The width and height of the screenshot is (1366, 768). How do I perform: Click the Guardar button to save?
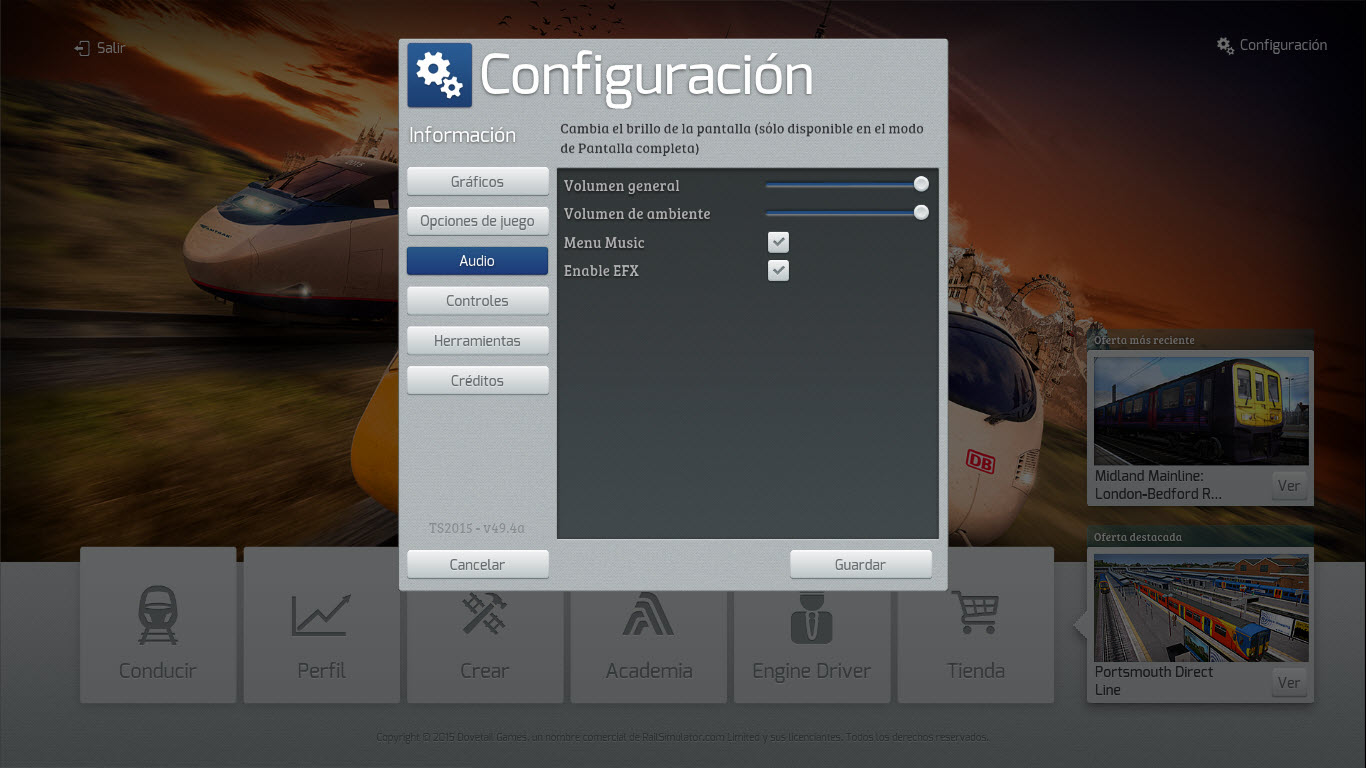click(861, 564)
